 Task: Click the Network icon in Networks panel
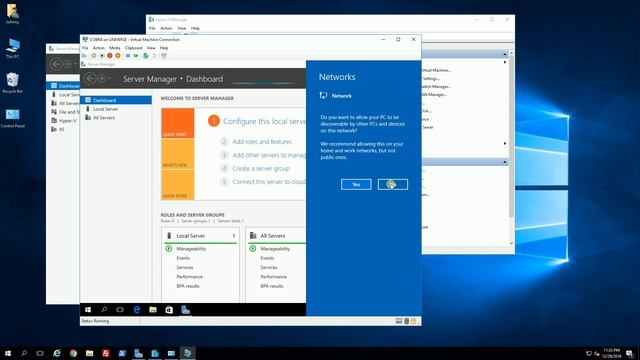coord(323,96)
